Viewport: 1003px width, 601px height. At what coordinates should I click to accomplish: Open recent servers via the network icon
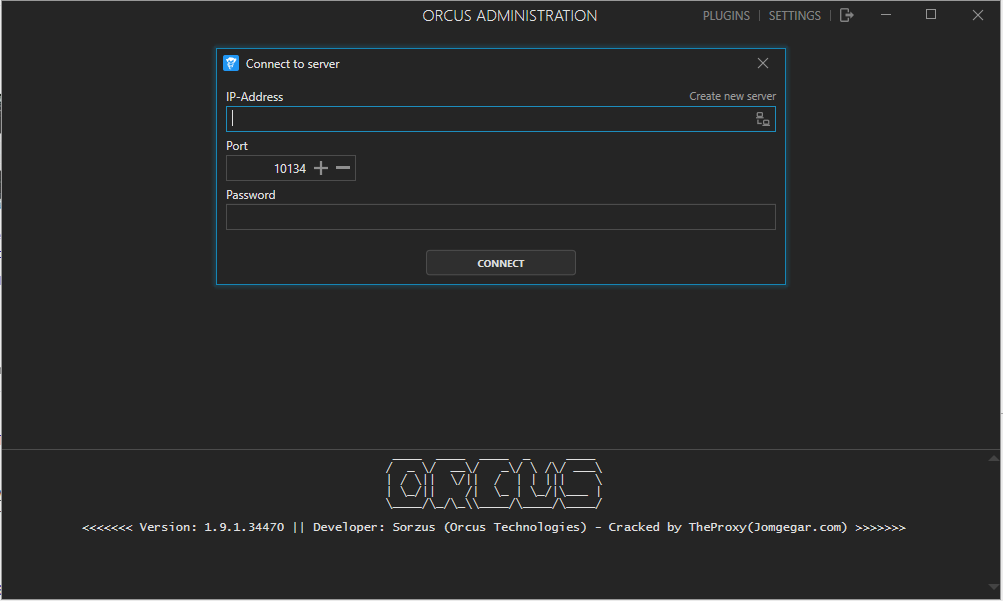763,118
